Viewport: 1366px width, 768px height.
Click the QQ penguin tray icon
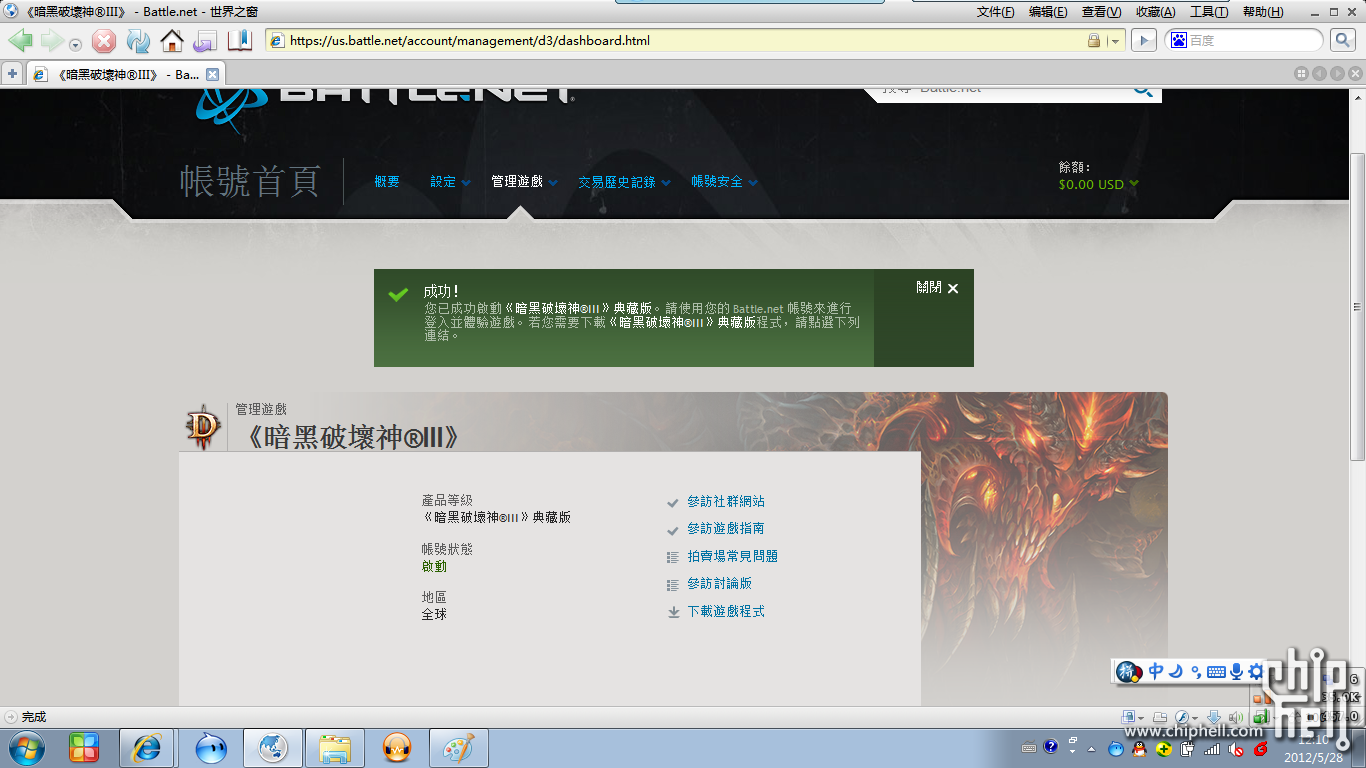1141,749
